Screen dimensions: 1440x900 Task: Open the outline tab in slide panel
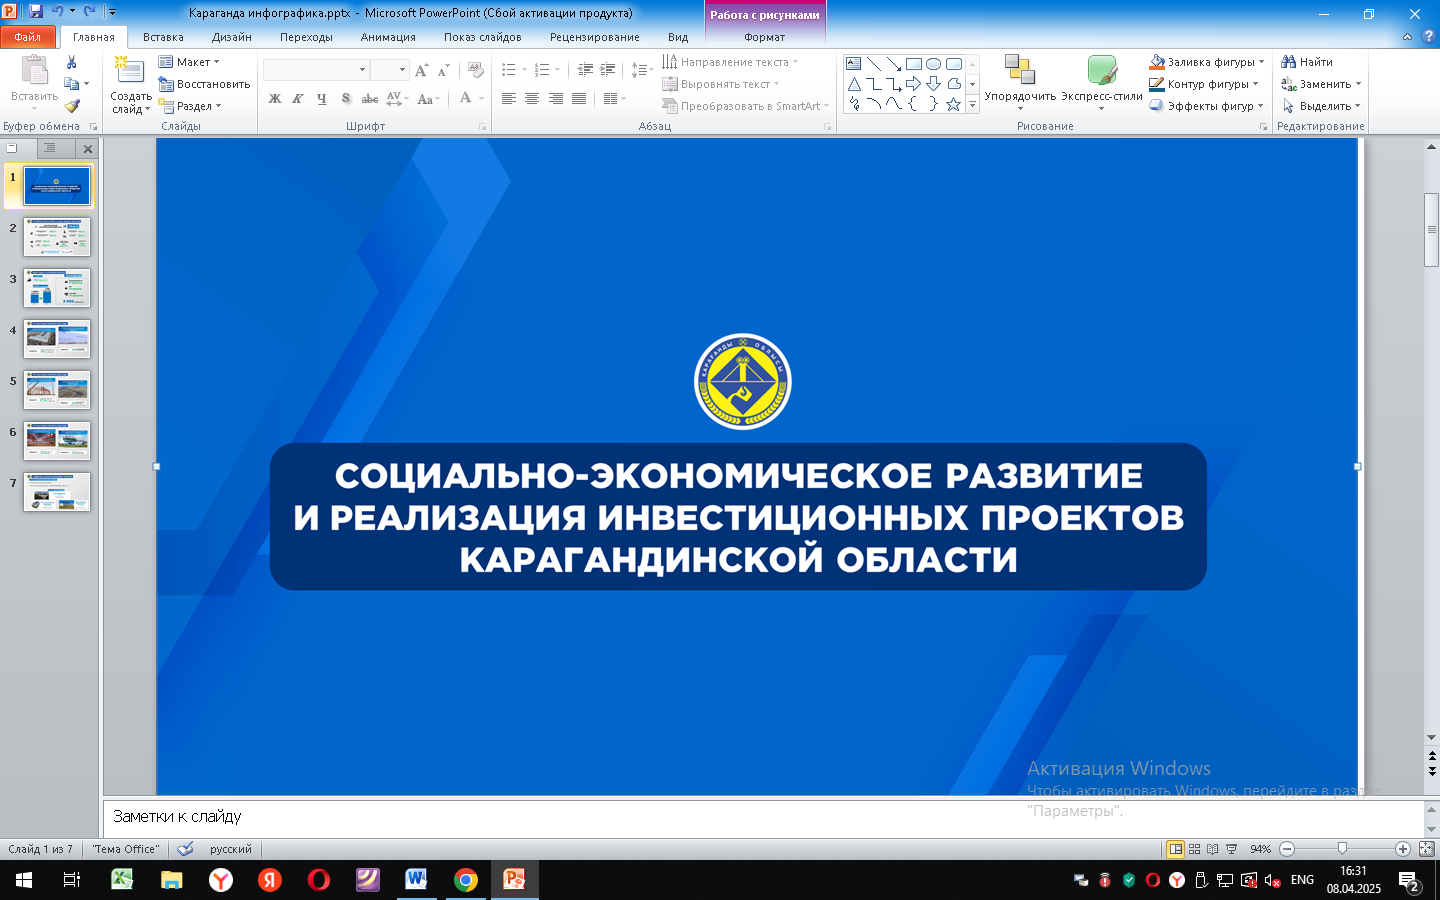pos(49,148)
